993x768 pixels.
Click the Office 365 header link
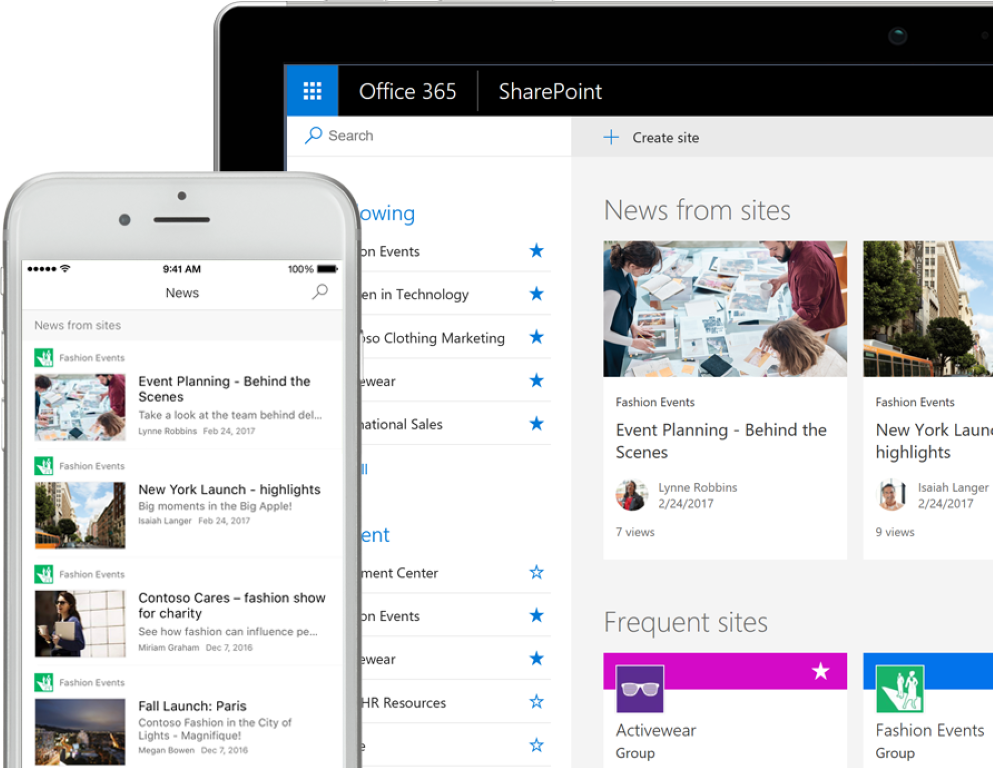coord(407,92)
